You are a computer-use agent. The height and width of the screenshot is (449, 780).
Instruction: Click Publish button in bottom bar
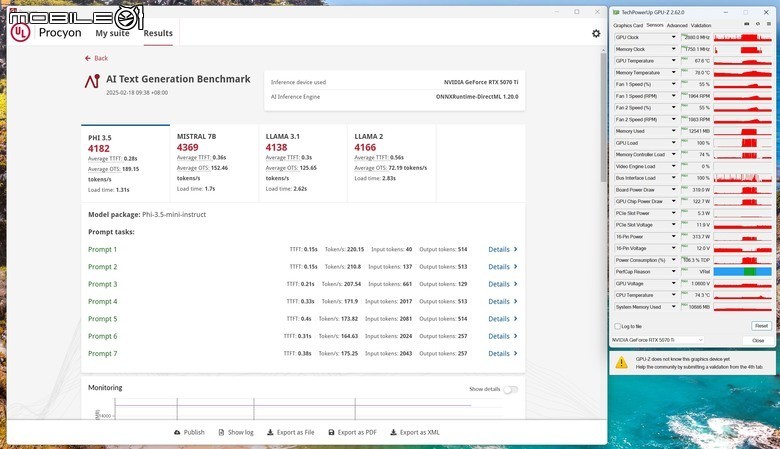(189, 433)
